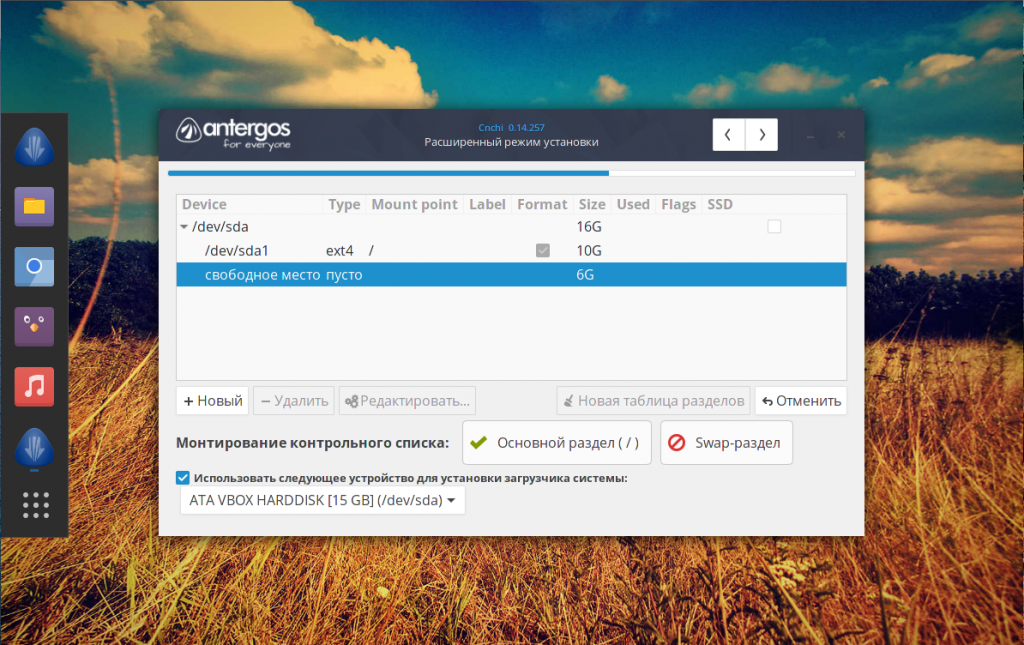Toggle the SSD checkbox for /dev/sda
The width and height of the screenshot is (1024, 645).
(x=774, y=227)
